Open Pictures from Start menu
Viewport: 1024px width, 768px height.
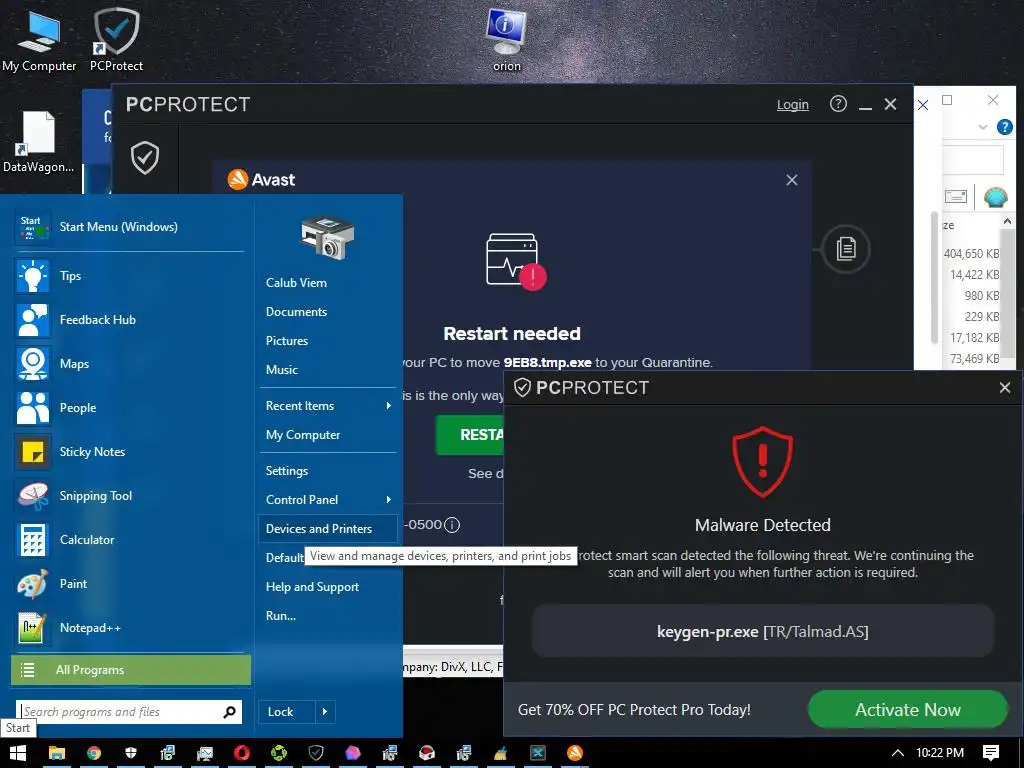(x=287, y=341)
